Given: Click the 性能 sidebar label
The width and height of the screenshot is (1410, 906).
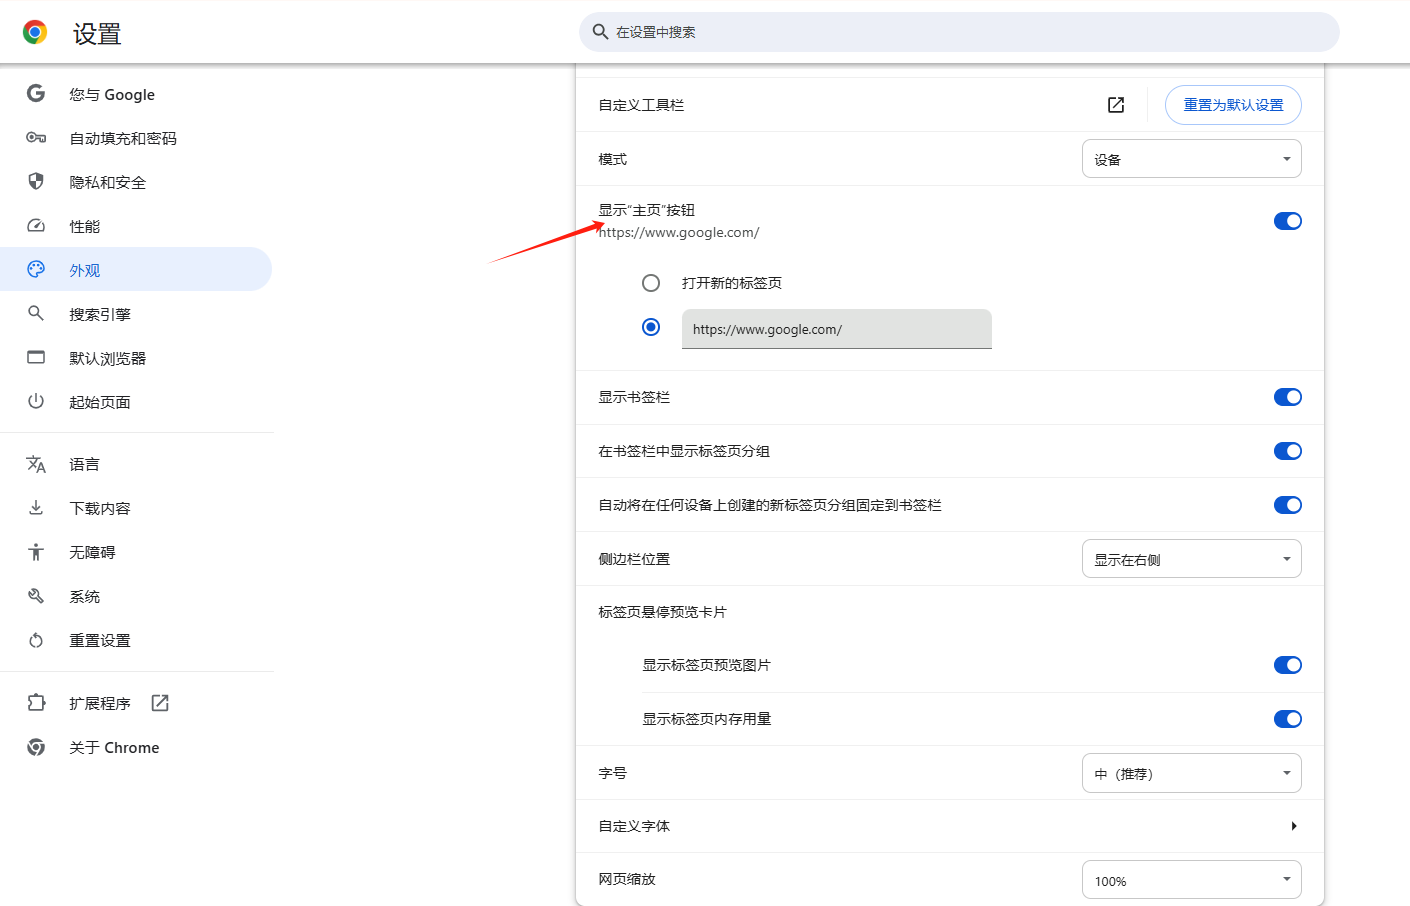Looking at the screenshot, I should 85,226.
